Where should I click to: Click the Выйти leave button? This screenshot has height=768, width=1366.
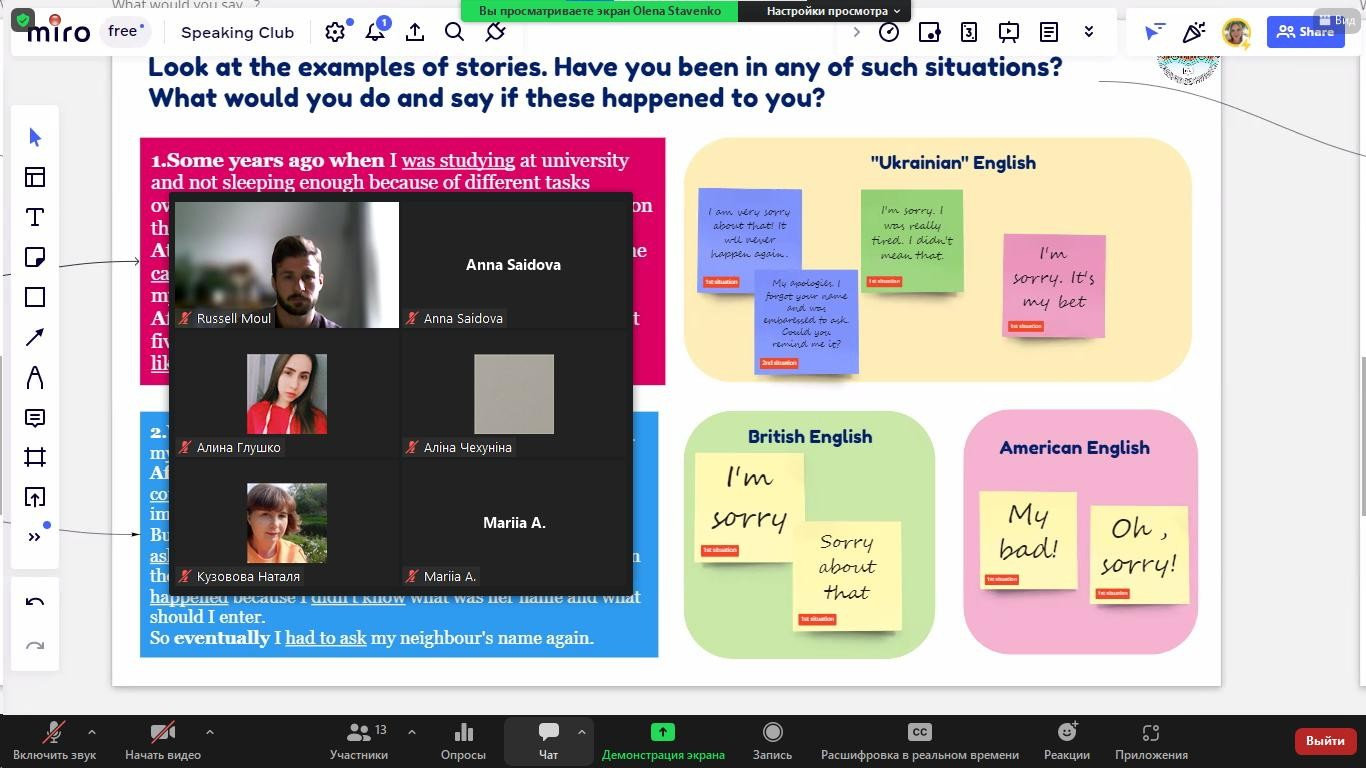click(x=1325, y=741)
